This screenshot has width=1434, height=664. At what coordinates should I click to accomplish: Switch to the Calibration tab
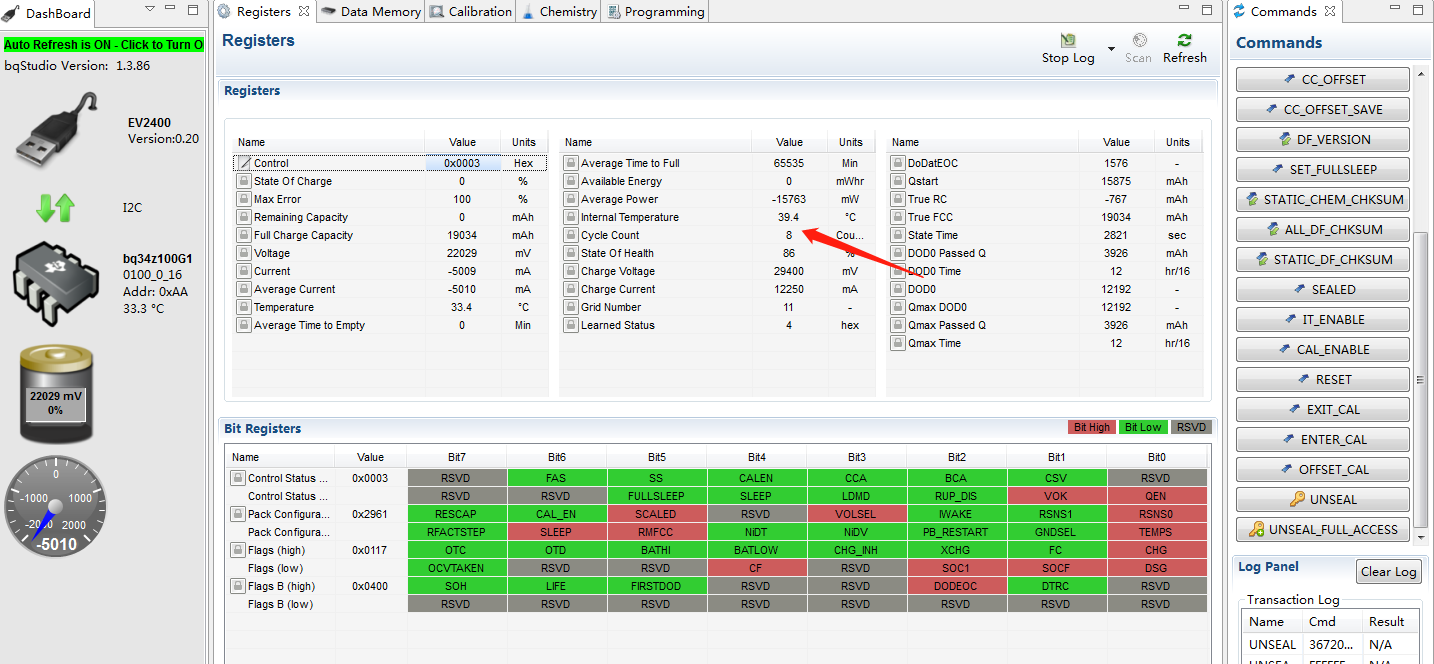point(471,12)
